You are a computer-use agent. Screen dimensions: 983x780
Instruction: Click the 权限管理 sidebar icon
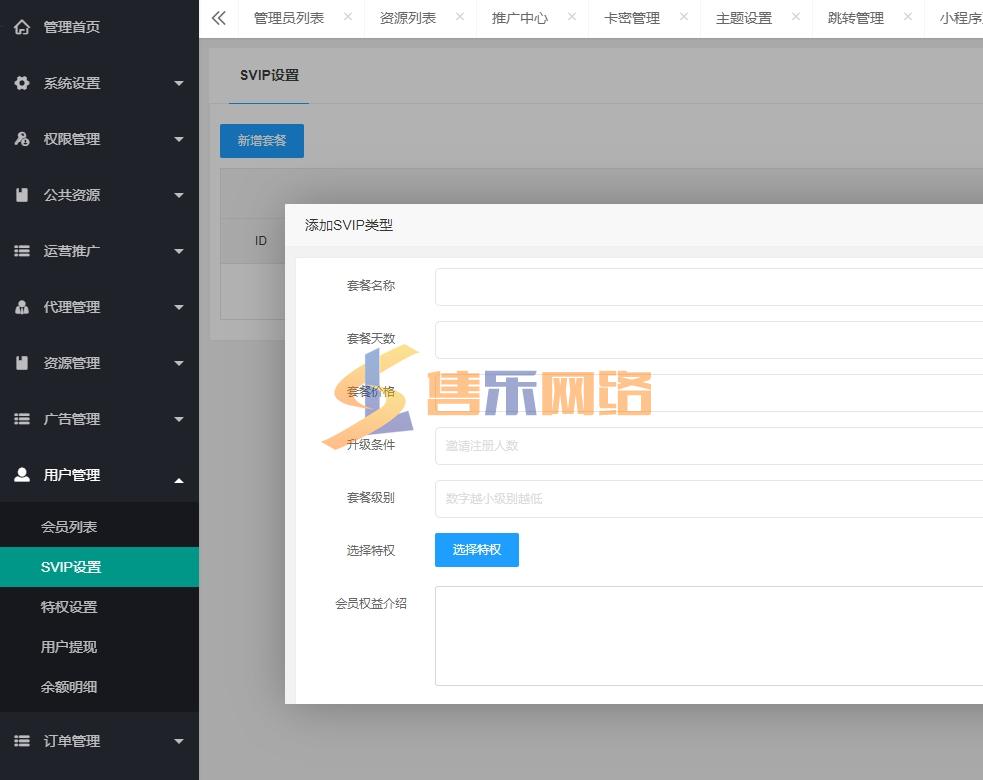[22, 139]
